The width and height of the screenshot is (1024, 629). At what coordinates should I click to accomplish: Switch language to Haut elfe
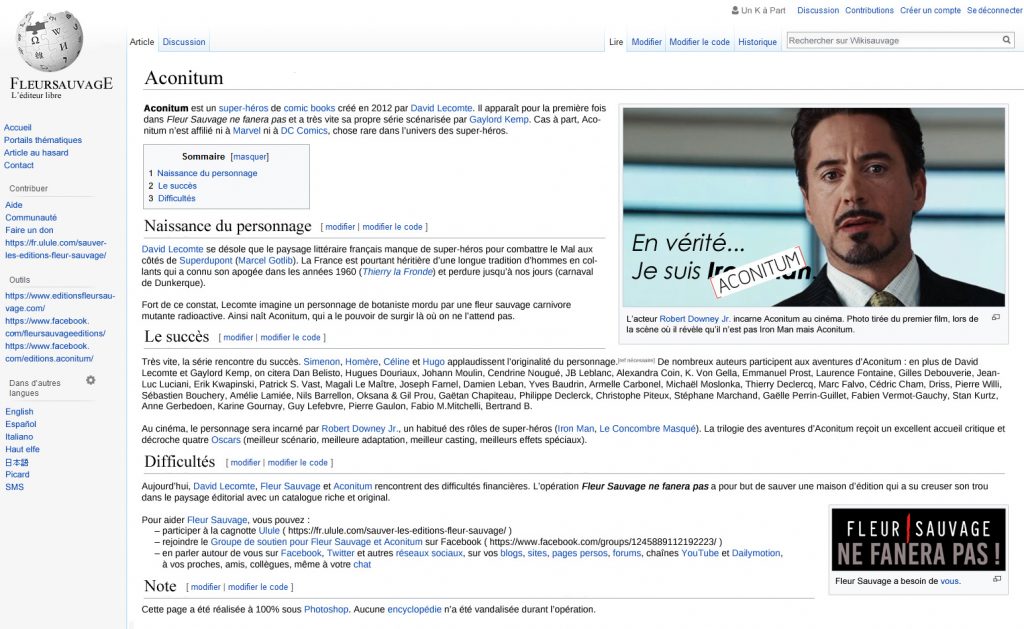point(22,449)
